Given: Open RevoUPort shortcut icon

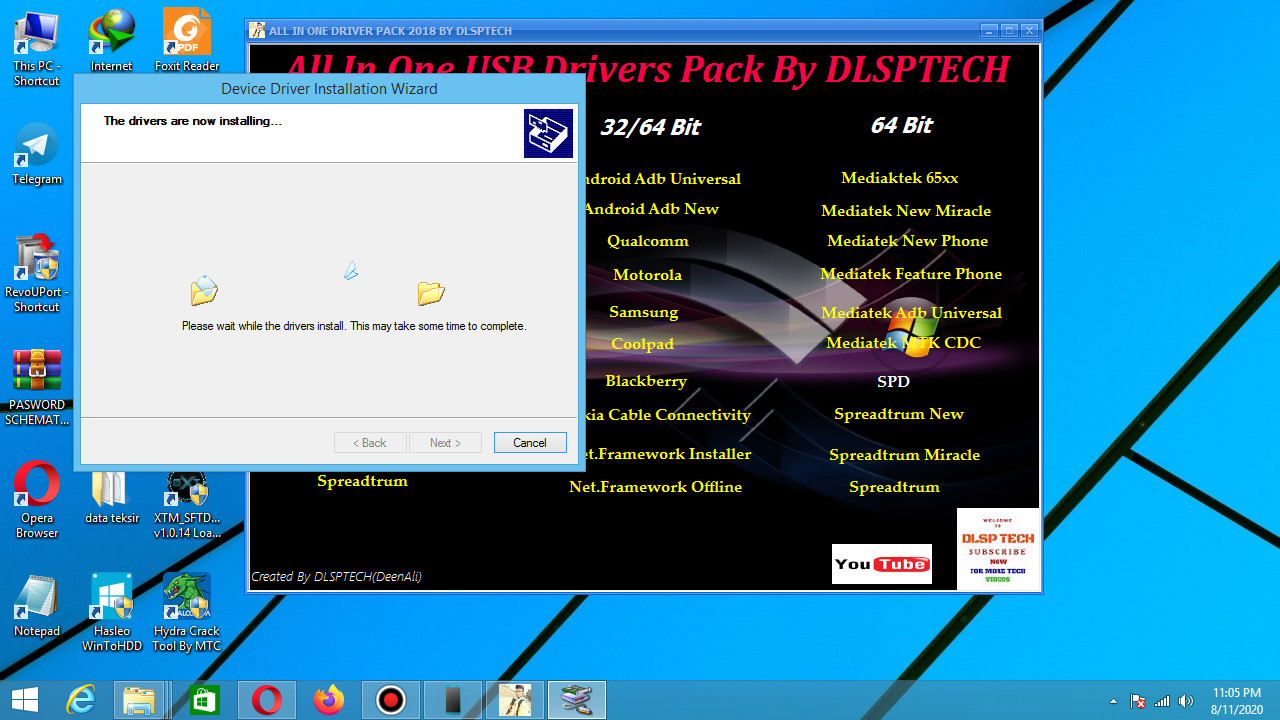Looking at the screenshot, I should pos(36,273).
